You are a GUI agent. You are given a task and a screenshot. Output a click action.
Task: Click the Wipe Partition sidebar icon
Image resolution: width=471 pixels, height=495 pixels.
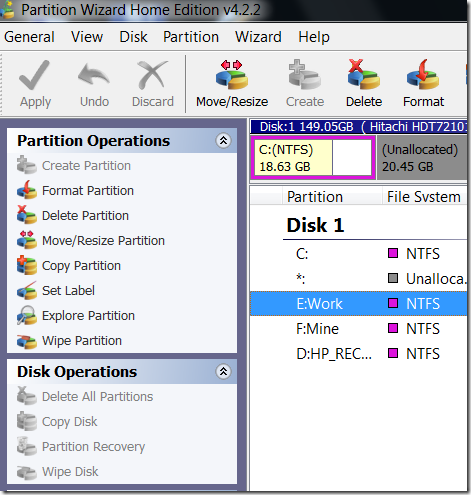click(x=26, y=341)
